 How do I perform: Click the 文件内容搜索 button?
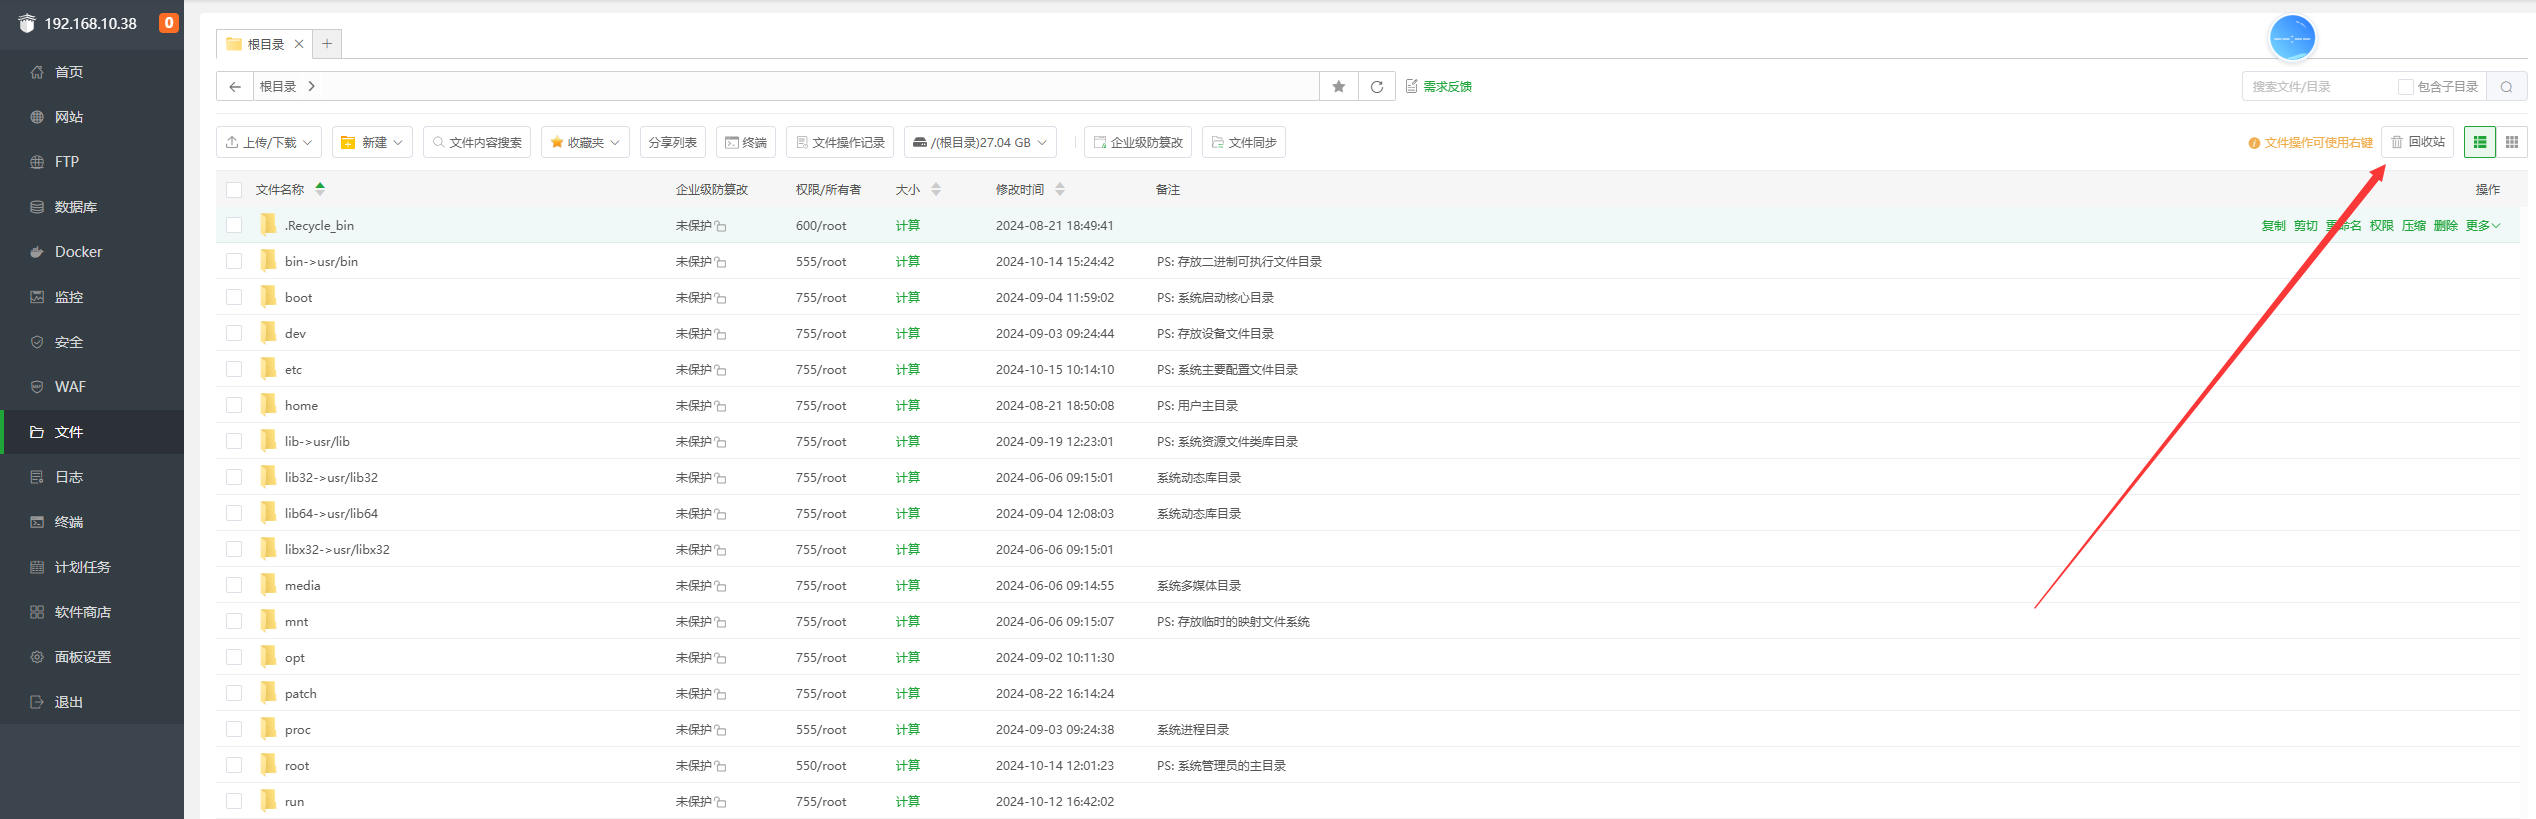(x=477, y=143)
